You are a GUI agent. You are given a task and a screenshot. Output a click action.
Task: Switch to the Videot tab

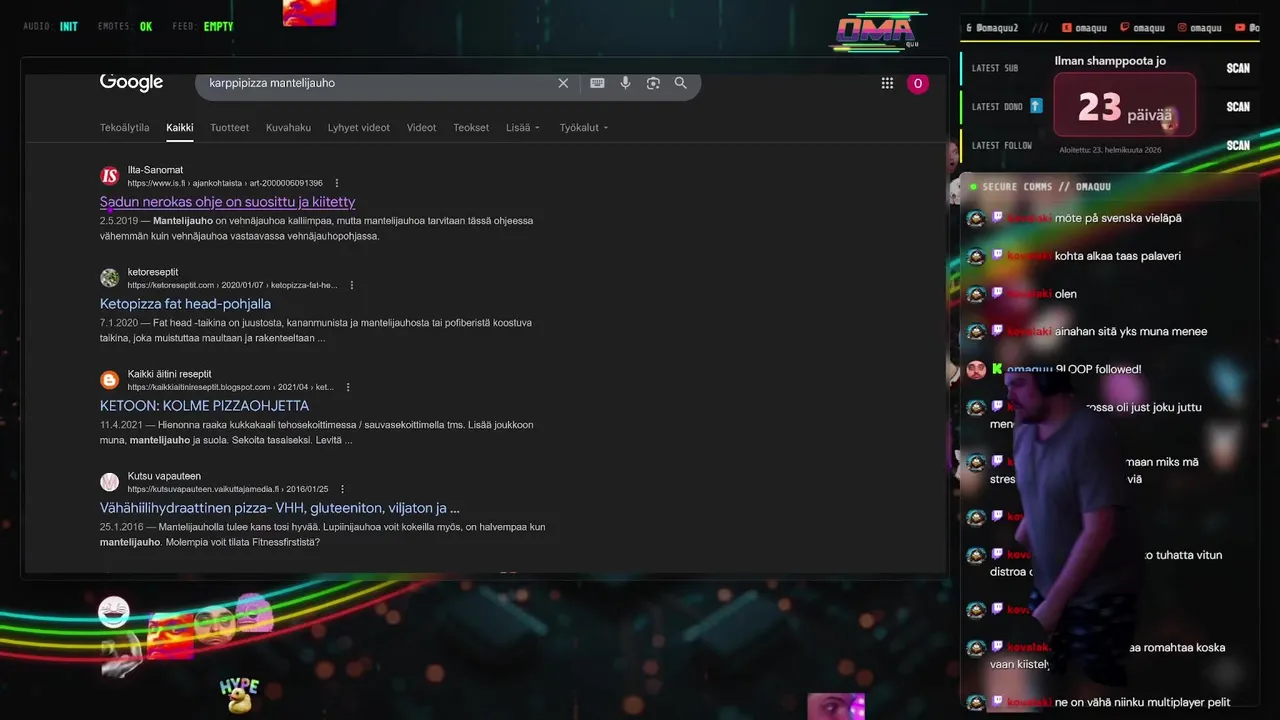(x=422, y=128)
